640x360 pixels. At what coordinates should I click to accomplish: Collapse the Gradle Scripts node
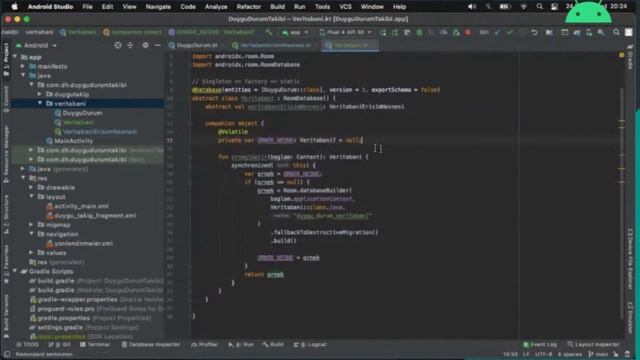15,271
